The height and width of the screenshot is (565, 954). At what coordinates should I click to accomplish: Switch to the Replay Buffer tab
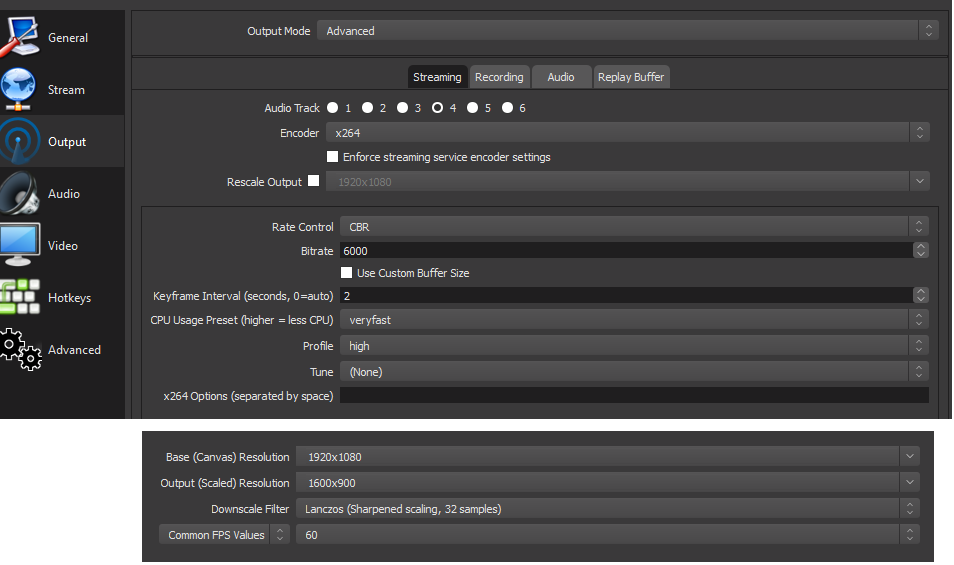coord(631,77)
